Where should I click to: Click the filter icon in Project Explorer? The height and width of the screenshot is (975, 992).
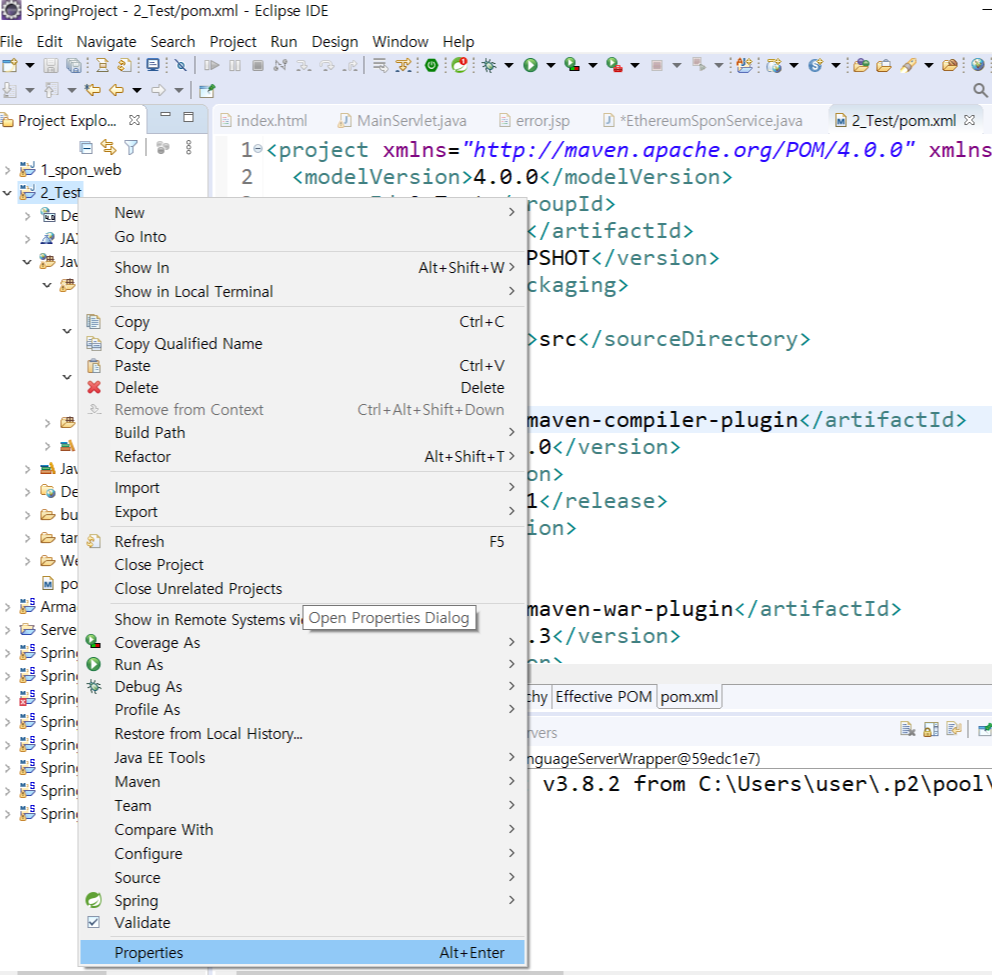(x=131, y=148)
